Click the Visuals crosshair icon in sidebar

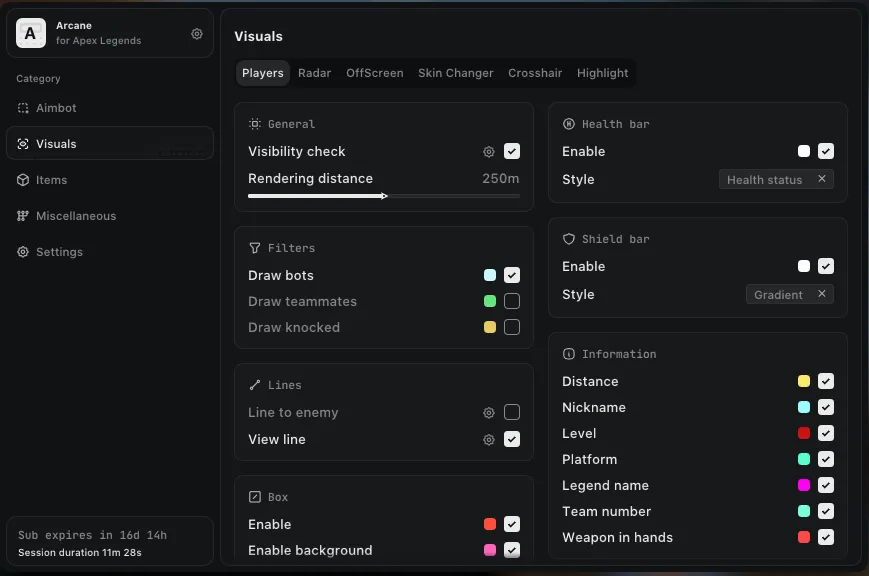coord(23,143)
